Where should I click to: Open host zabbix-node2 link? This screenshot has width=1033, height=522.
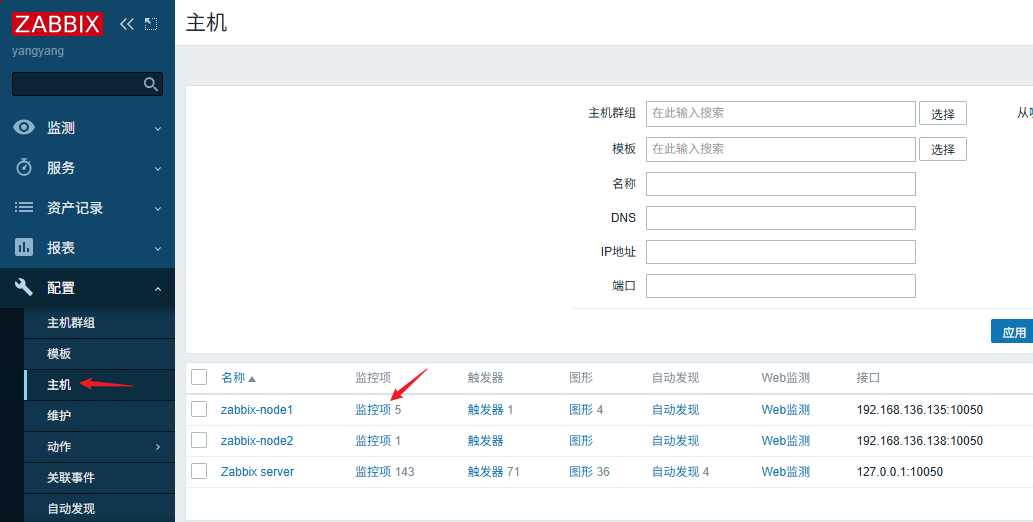256,440
